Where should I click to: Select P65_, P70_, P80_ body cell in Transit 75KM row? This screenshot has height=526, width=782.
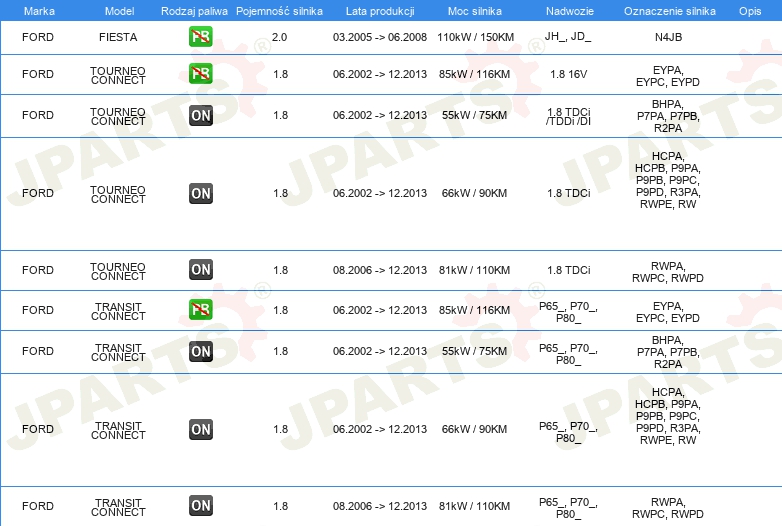pos(569,353)
